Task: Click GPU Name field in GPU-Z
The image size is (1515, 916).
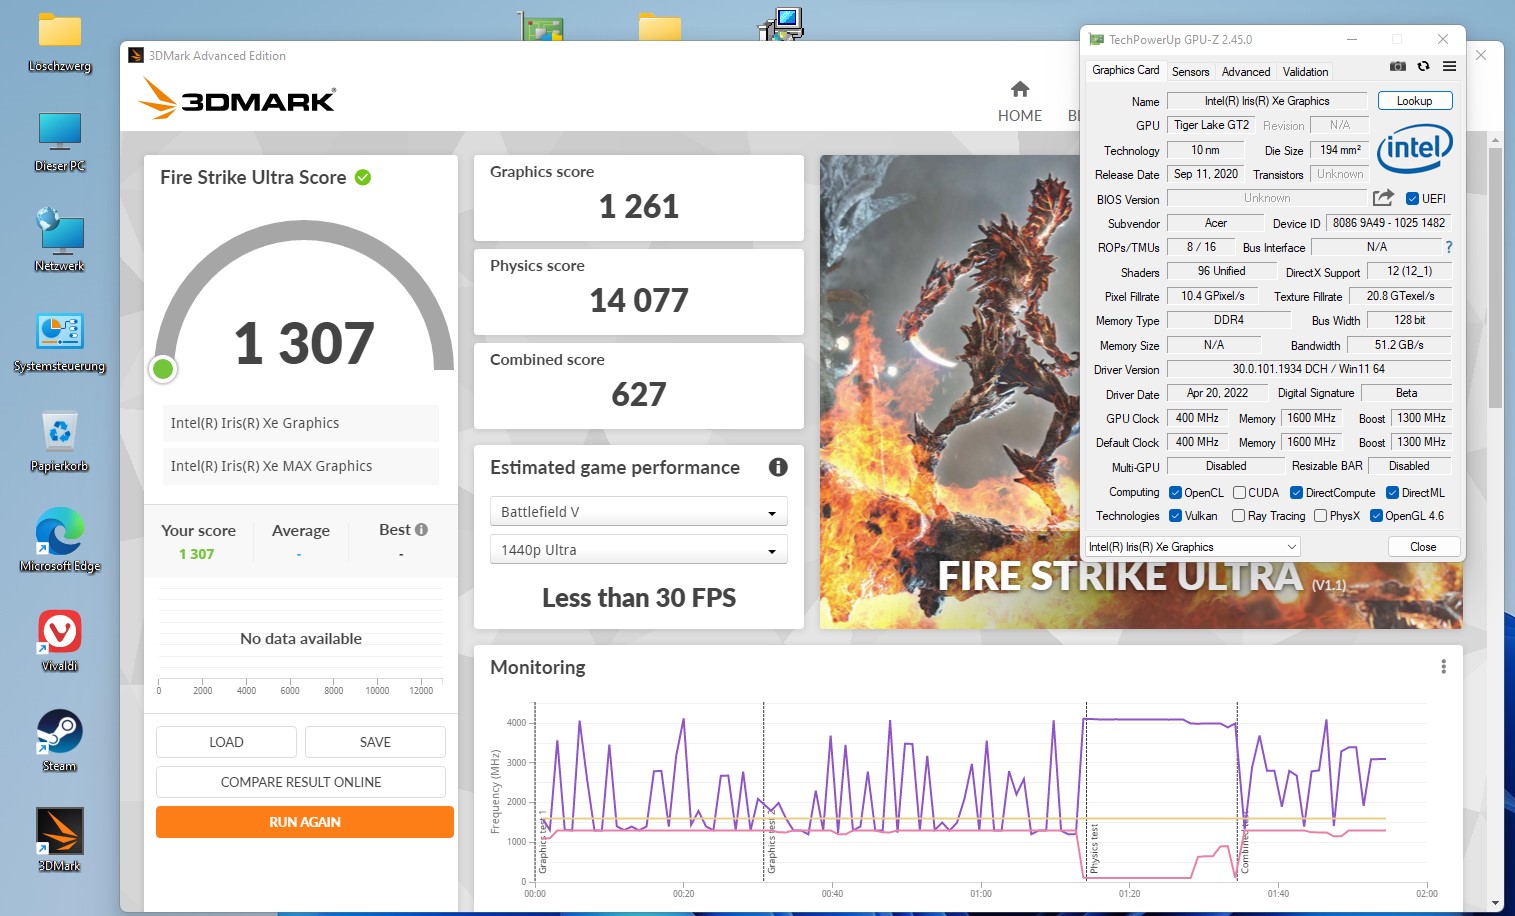Action: [x=1266, y=101]
